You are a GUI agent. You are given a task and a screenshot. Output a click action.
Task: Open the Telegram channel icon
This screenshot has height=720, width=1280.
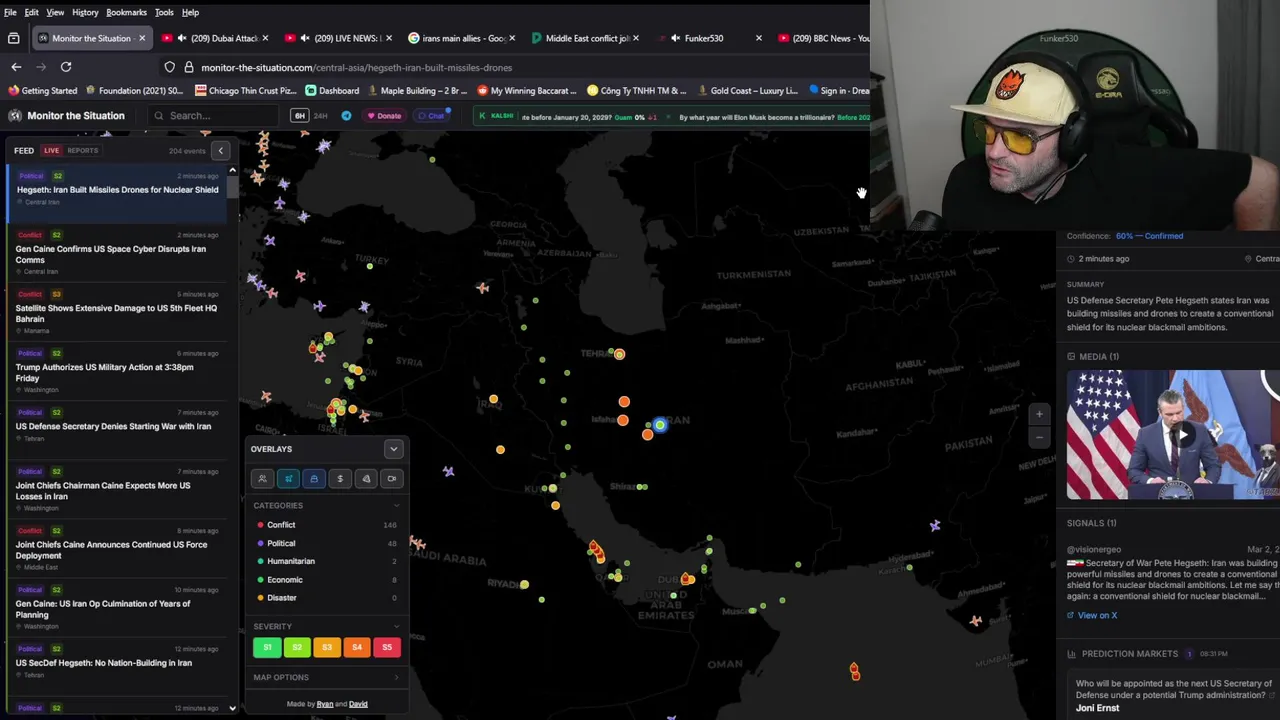[x=346, y=116]
